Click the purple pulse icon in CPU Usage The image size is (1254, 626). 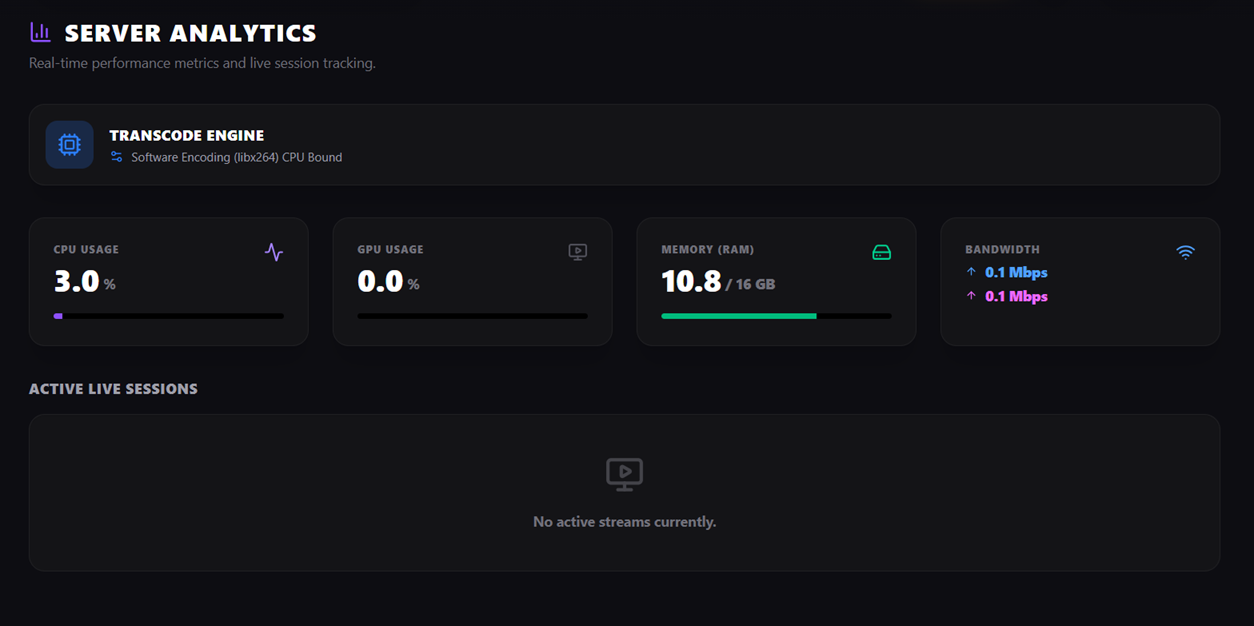pos(274,252)
